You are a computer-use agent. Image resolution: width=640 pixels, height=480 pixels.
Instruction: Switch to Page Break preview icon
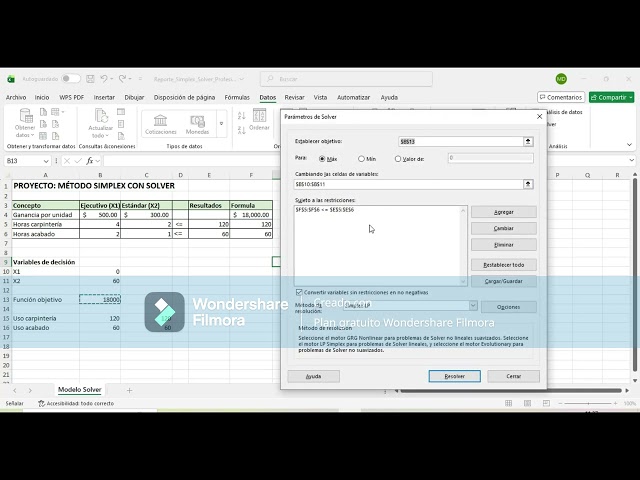tap(546, 403)
